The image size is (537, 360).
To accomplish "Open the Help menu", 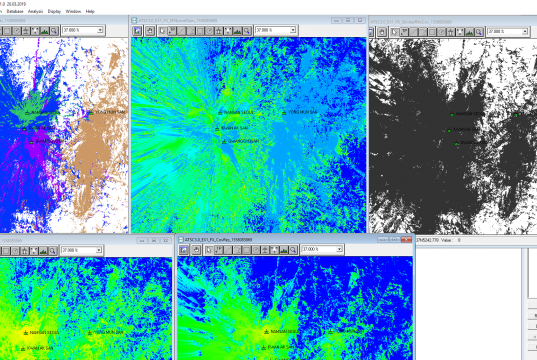I will tap(90, 11).
